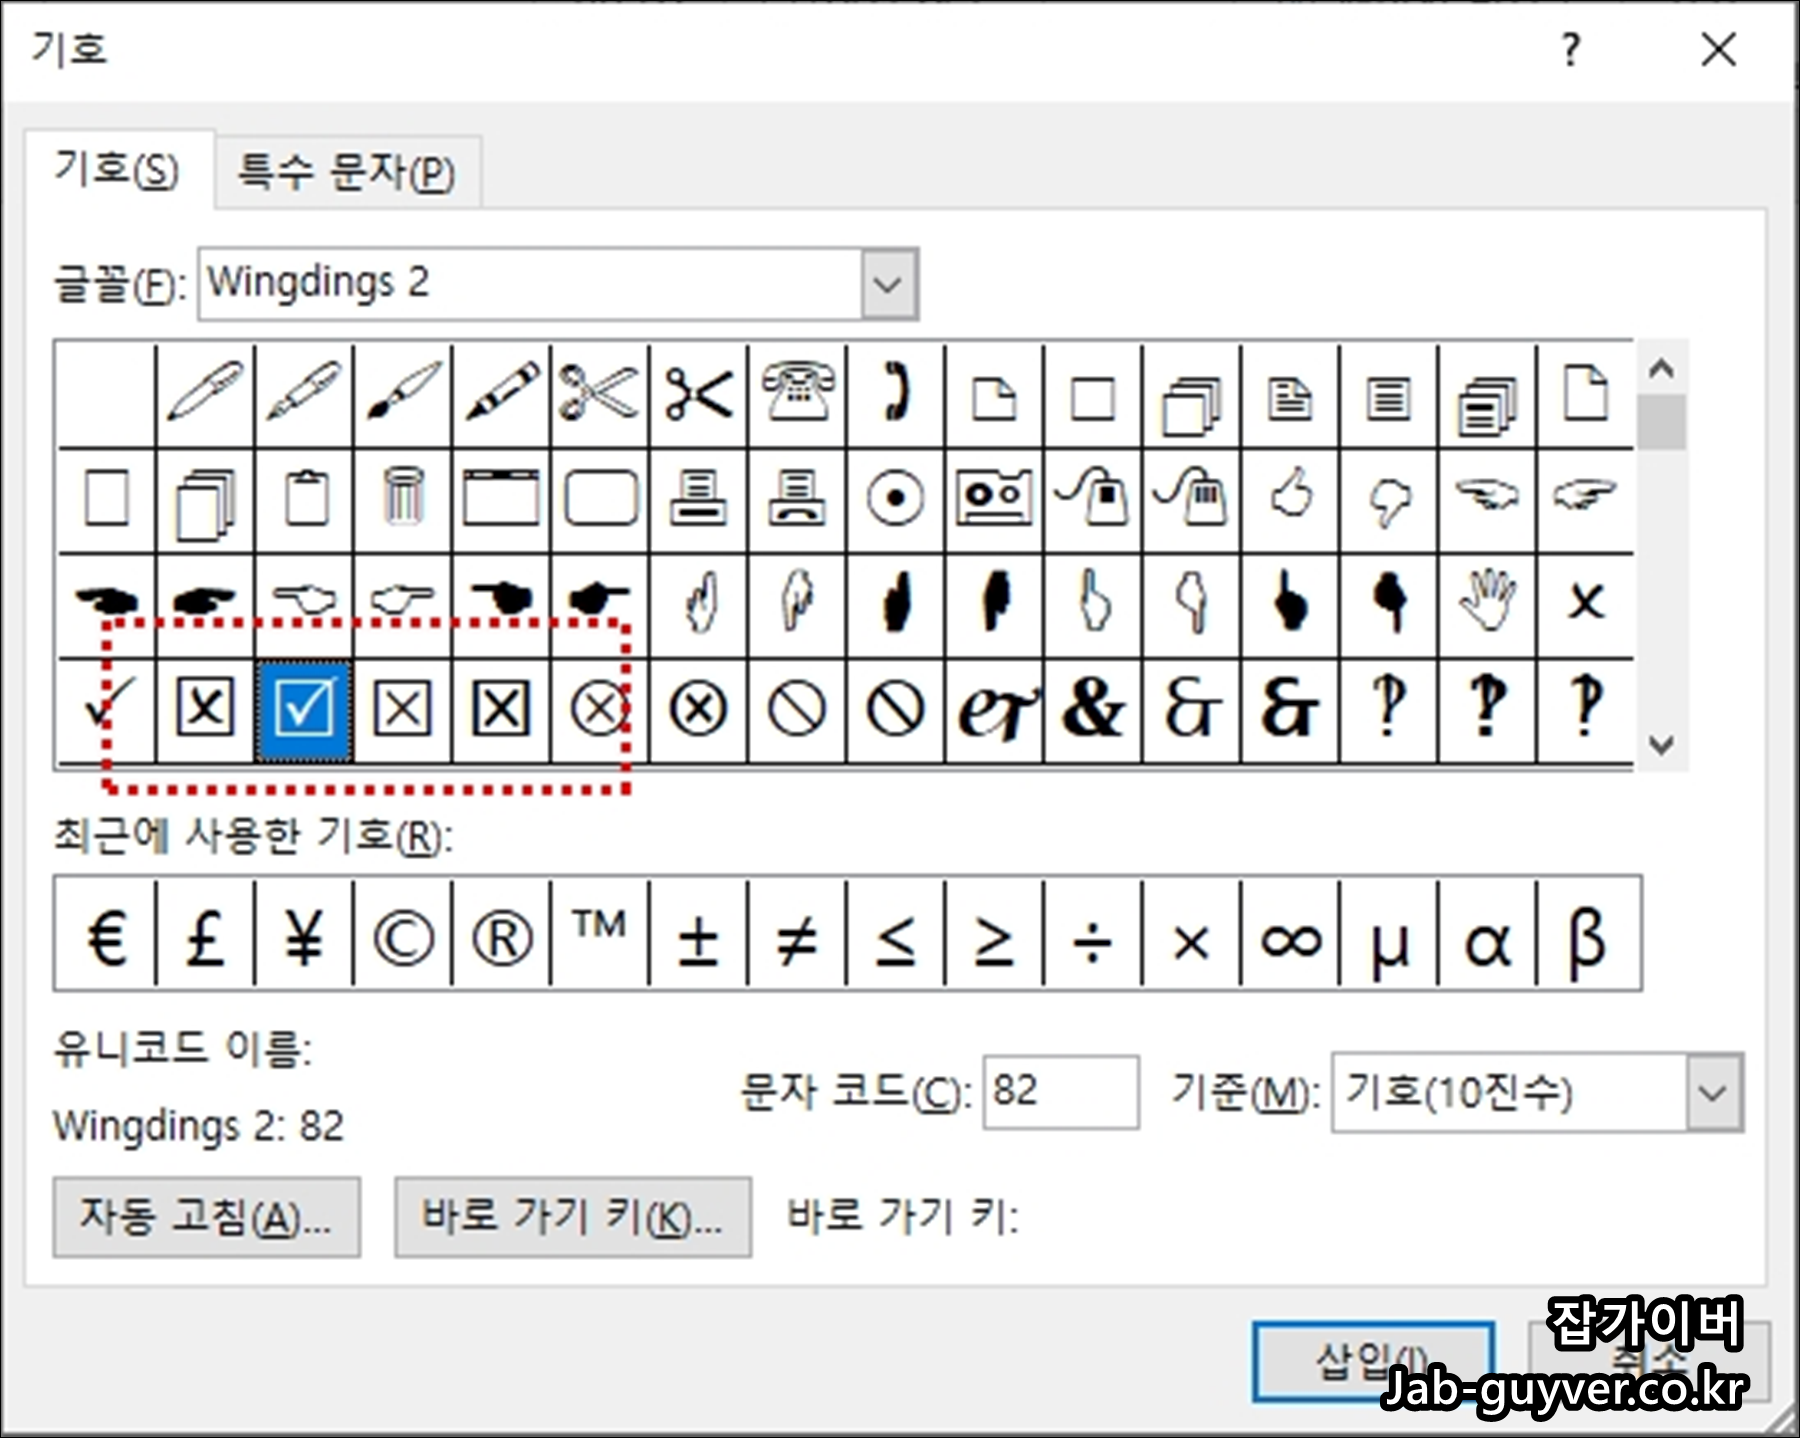Screen dimensions: 1800x1438
Task: Expand the 기호(10진수) 기준 dropdown
Action: [x=1714, y=1092]
